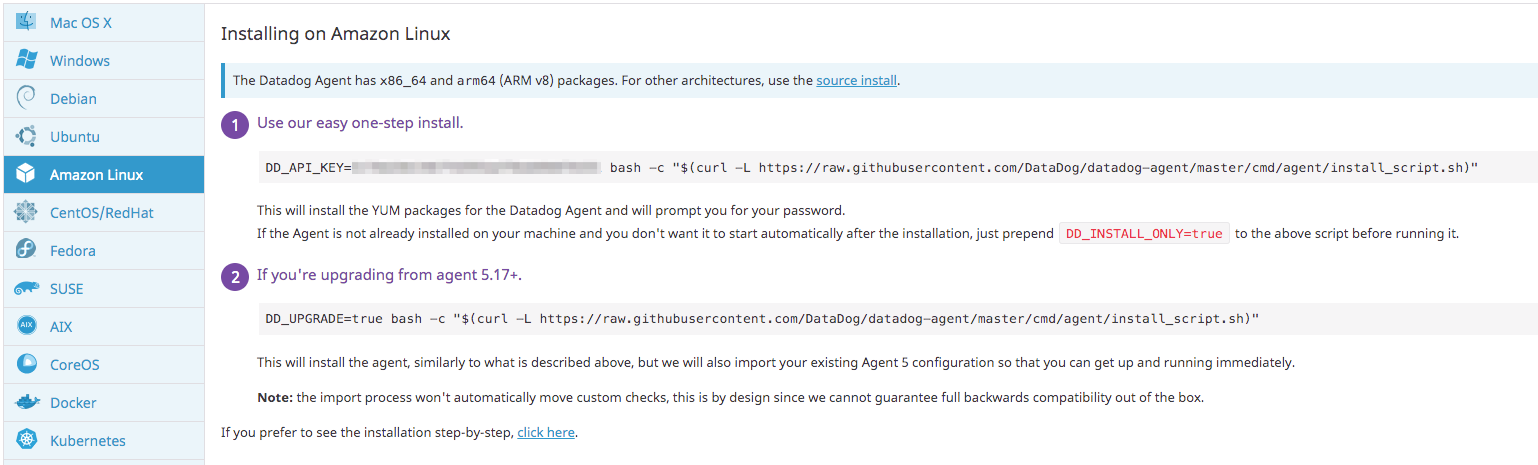
Task: Click the CentOS/RedHat pinwheel icon
Action: point(26,212)
